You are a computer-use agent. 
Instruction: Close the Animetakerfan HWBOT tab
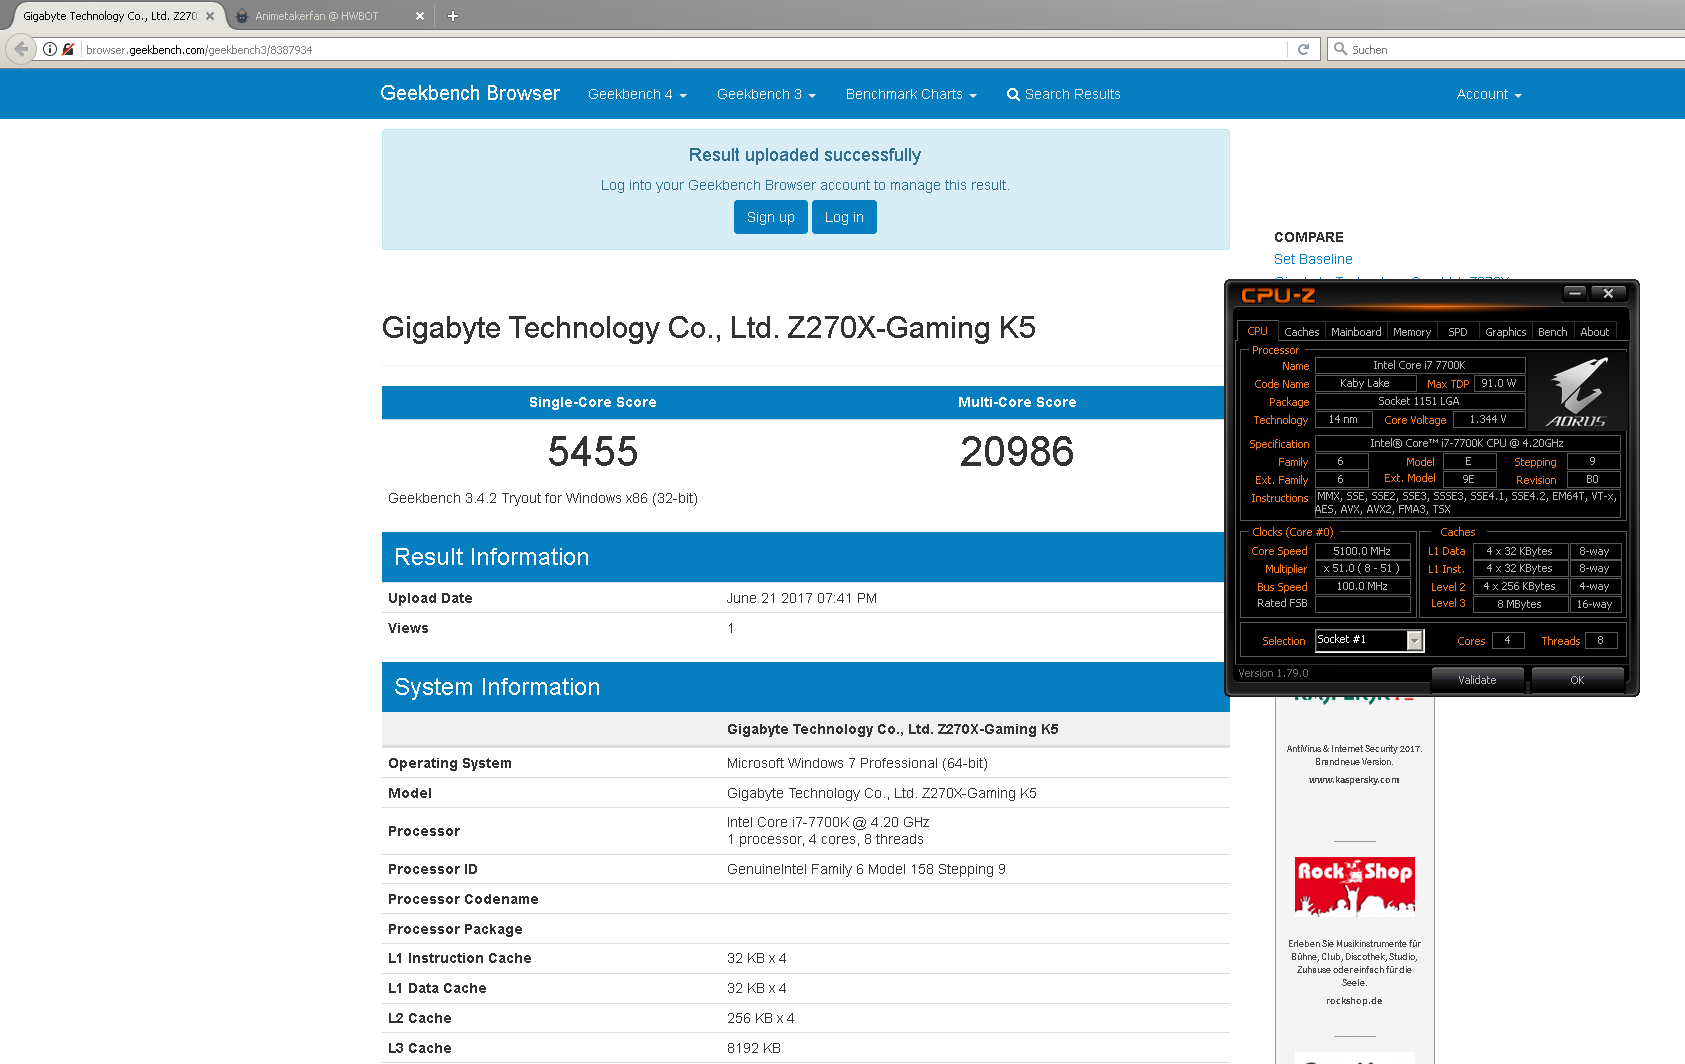click(420, 16)
